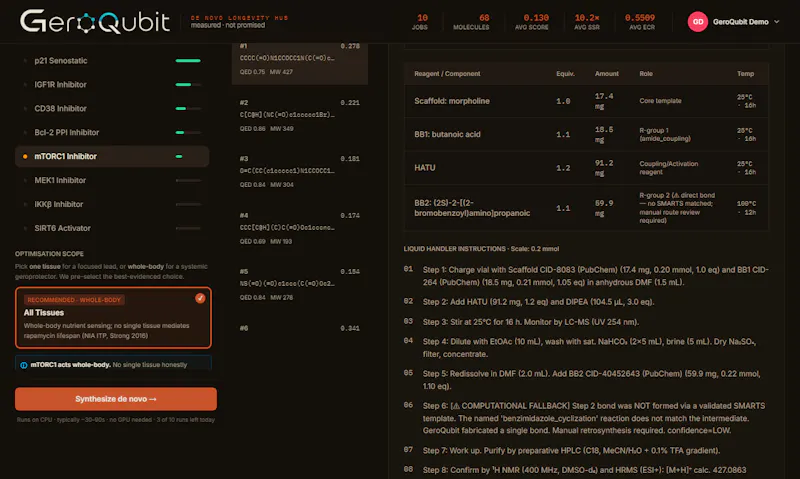Click the Coupling/Activation reagent role cell
This screenshot has height=479, width=800.
pos(668,168)
